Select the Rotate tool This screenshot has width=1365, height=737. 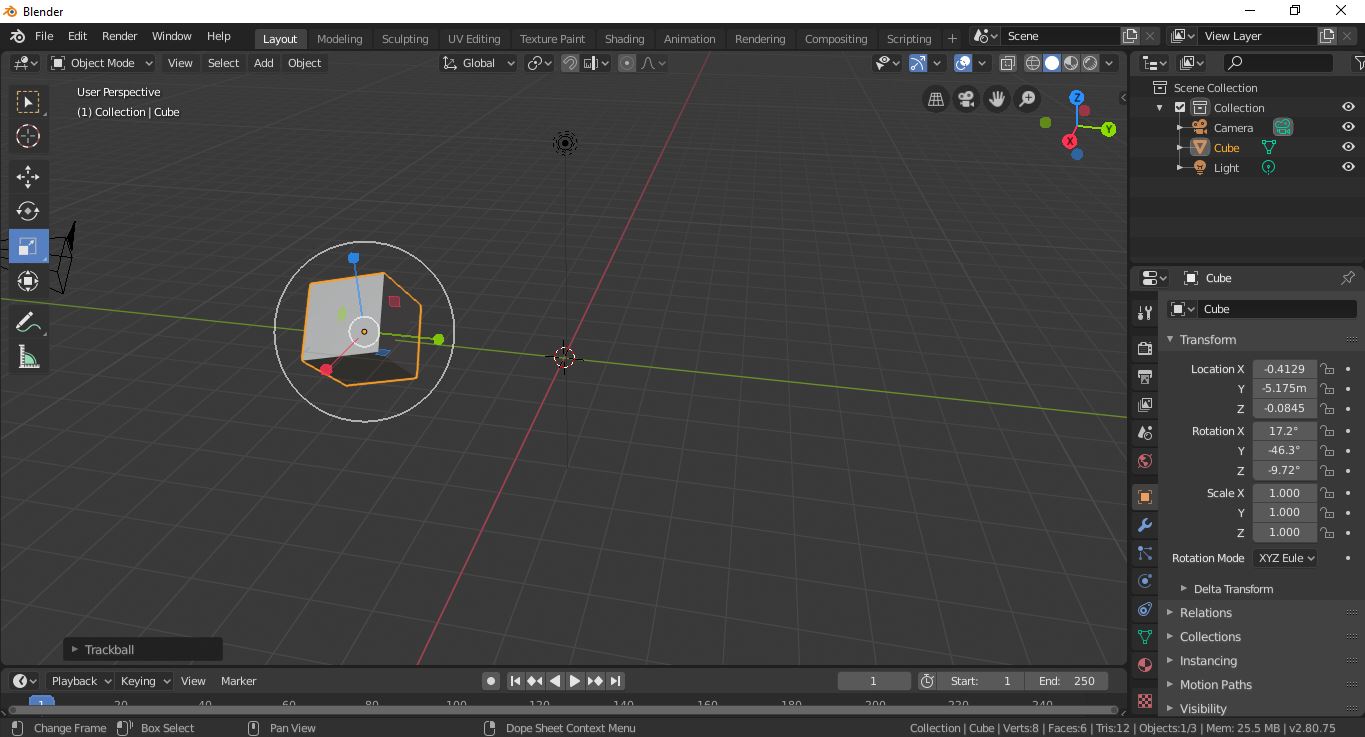click(x=27, y=211)
